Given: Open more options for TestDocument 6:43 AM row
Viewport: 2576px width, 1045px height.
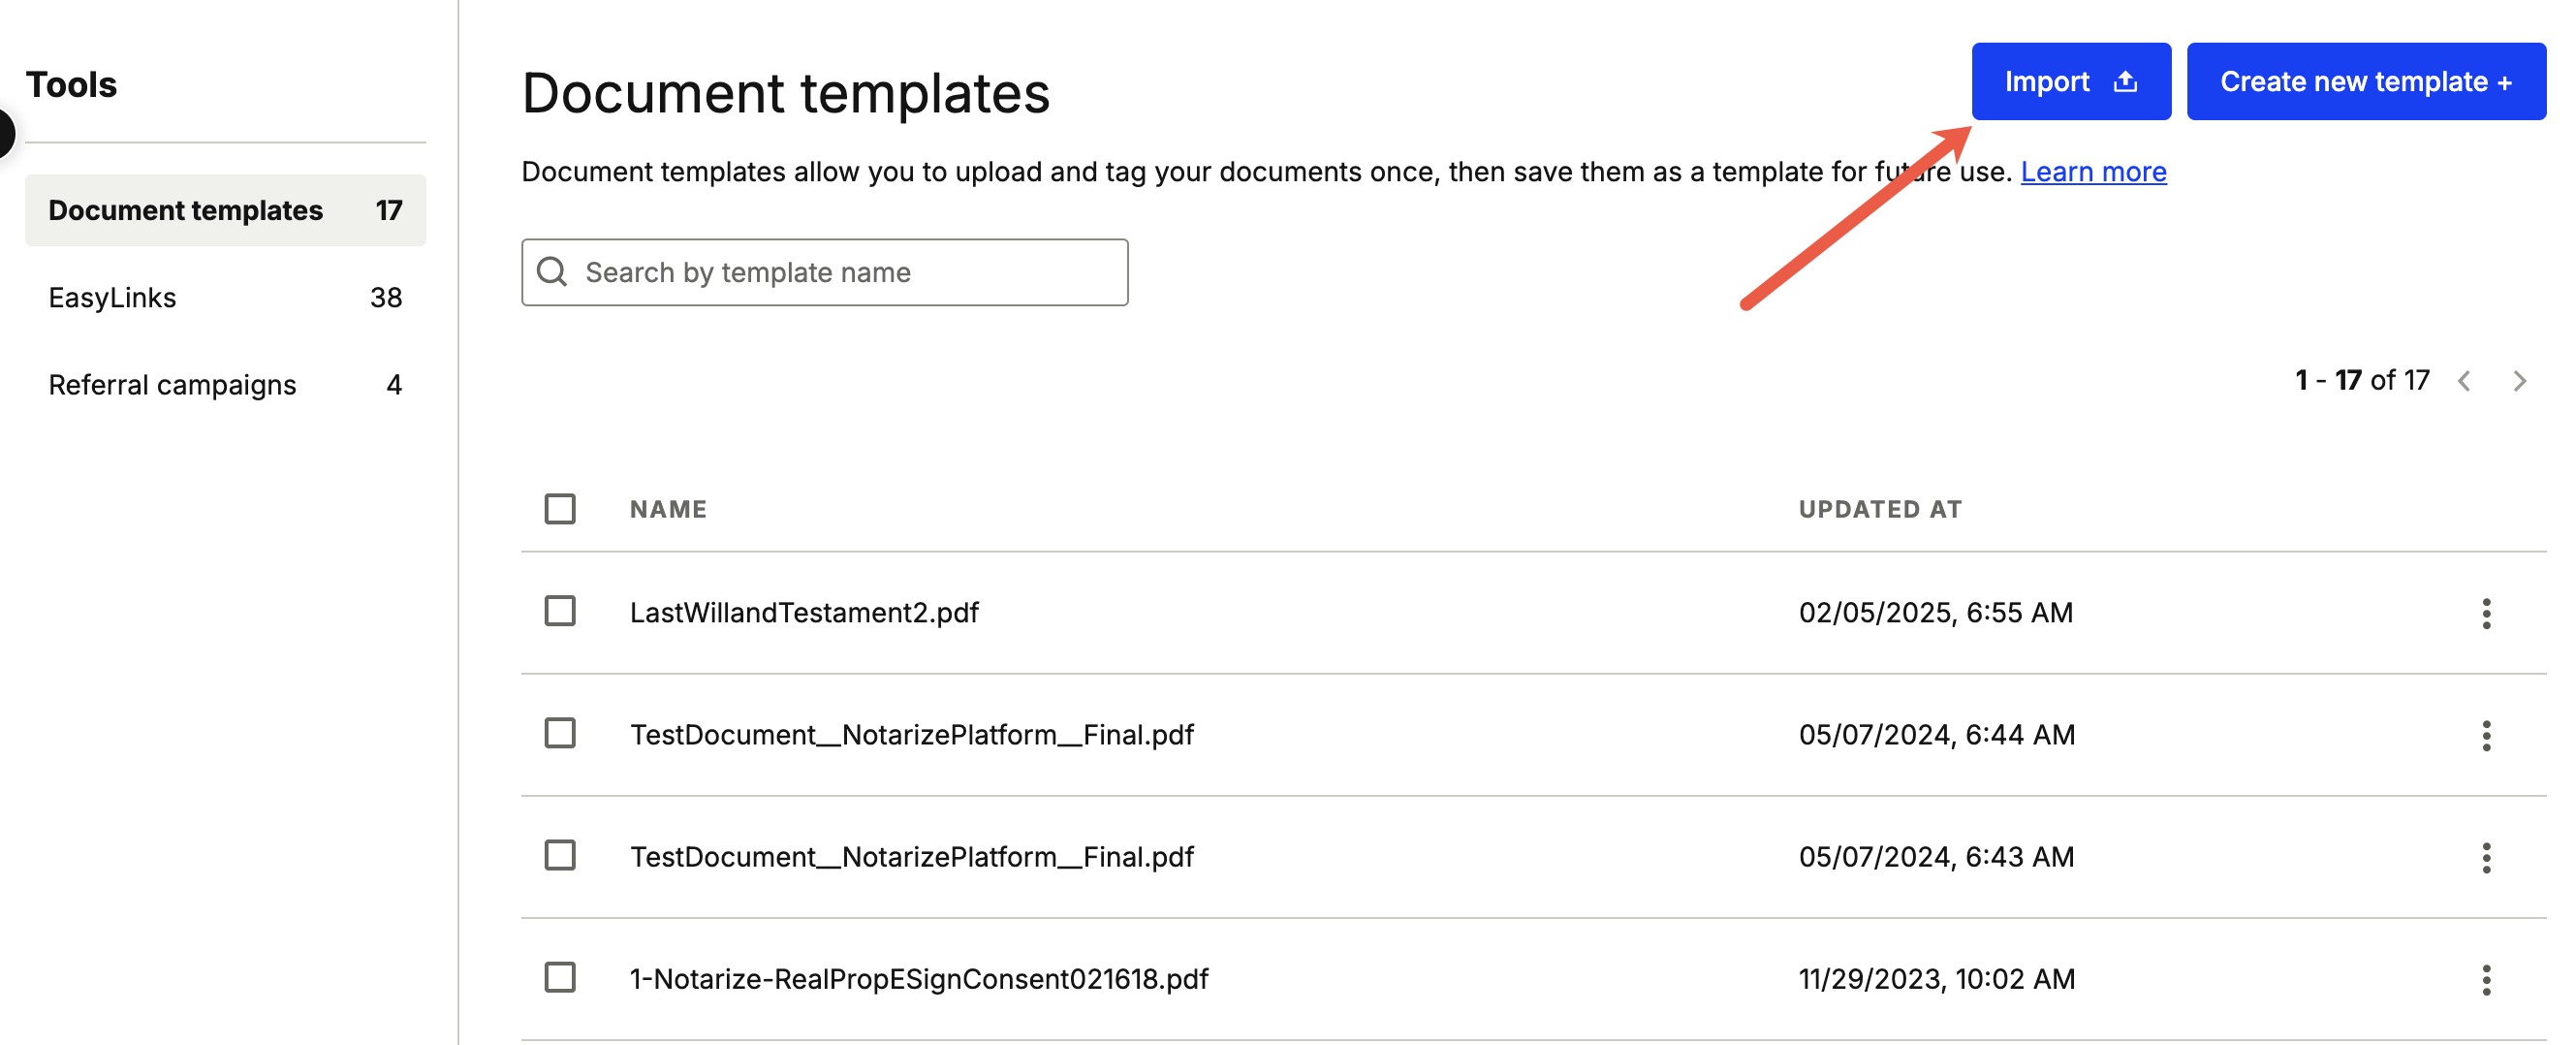Looking at the screenshot, I should click(x=2486, y=857).
